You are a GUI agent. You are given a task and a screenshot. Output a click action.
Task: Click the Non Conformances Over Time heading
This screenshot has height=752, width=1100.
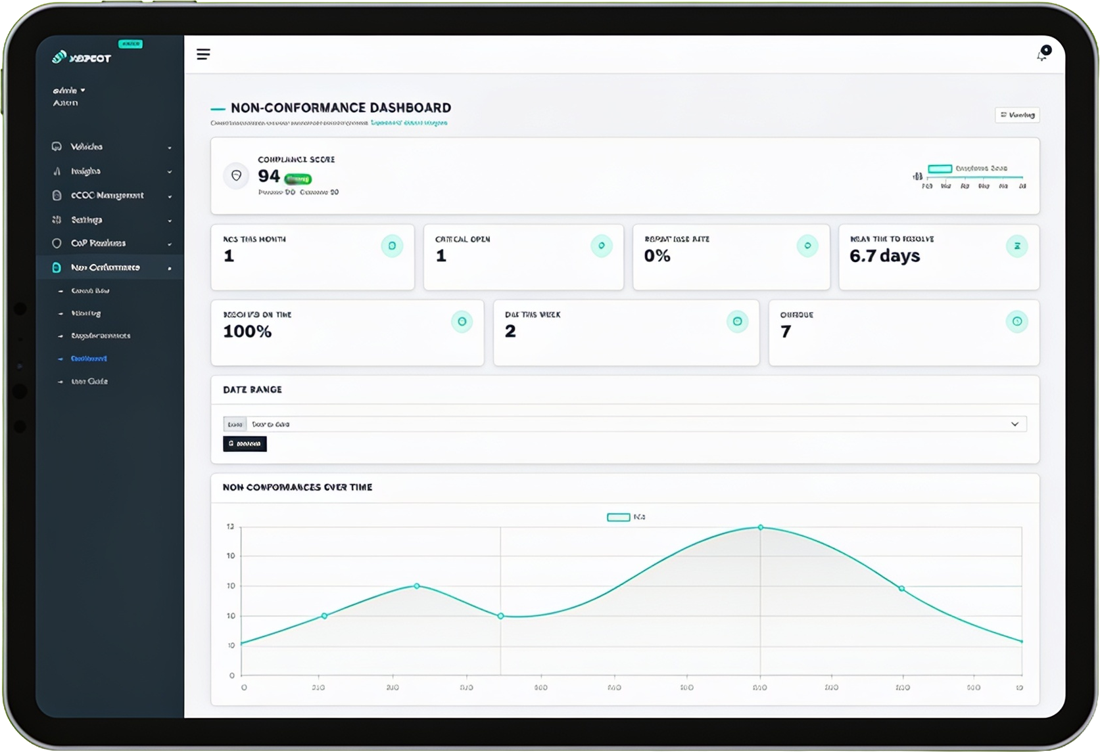[297, 487]
